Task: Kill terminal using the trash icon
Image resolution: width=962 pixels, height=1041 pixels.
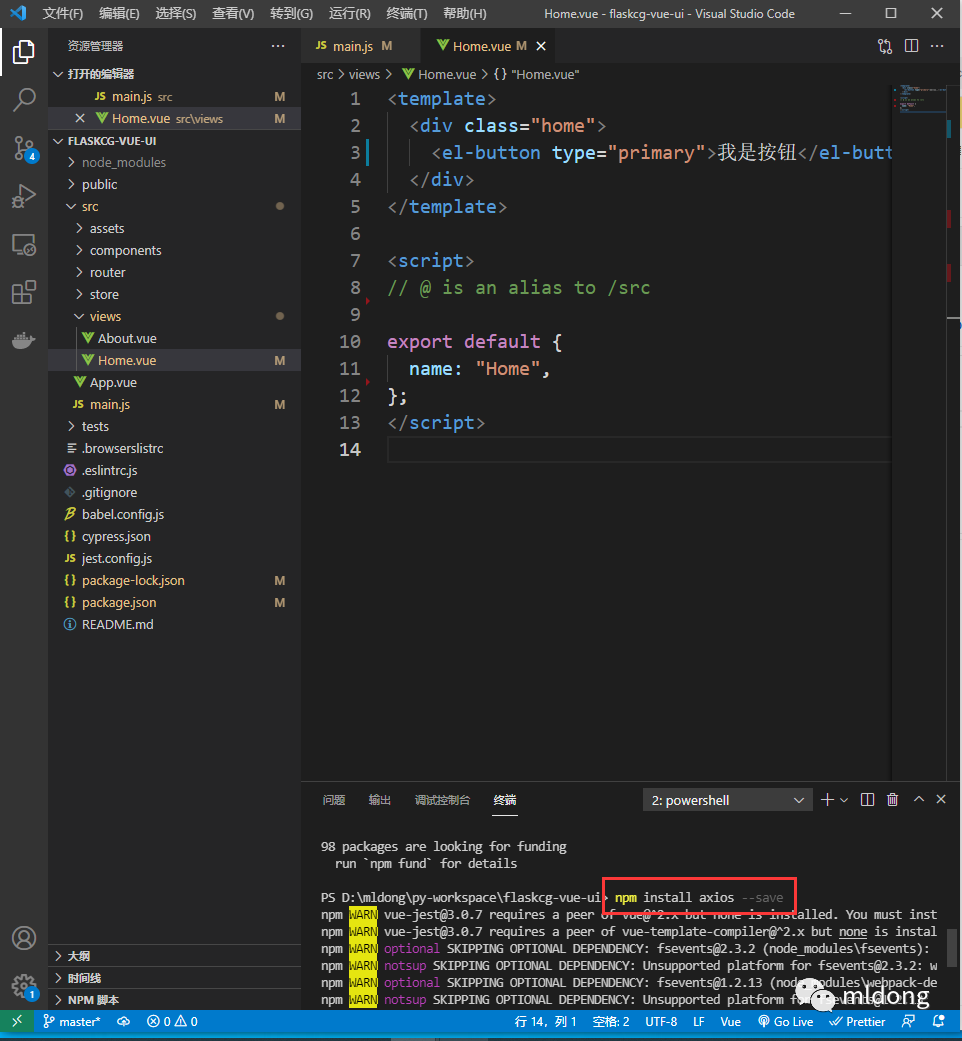Action: pos(892,800)
